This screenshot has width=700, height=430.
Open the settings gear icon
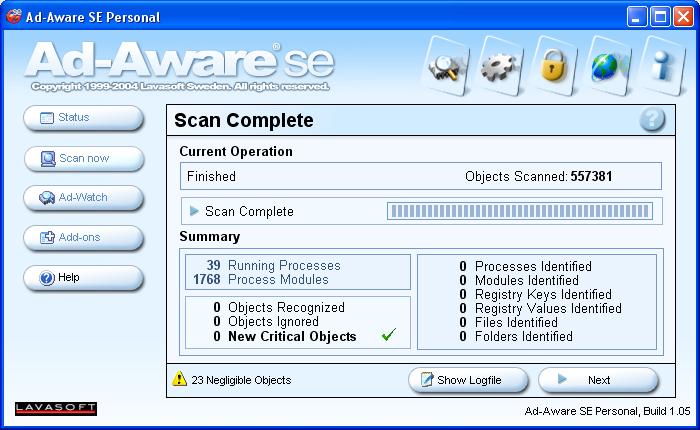pyautogui.click(x=500, y=67)
